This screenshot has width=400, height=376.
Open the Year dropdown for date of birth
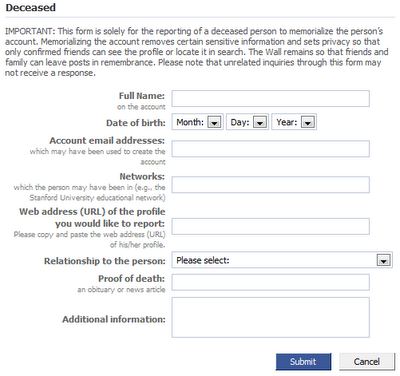tap(294, 122)
